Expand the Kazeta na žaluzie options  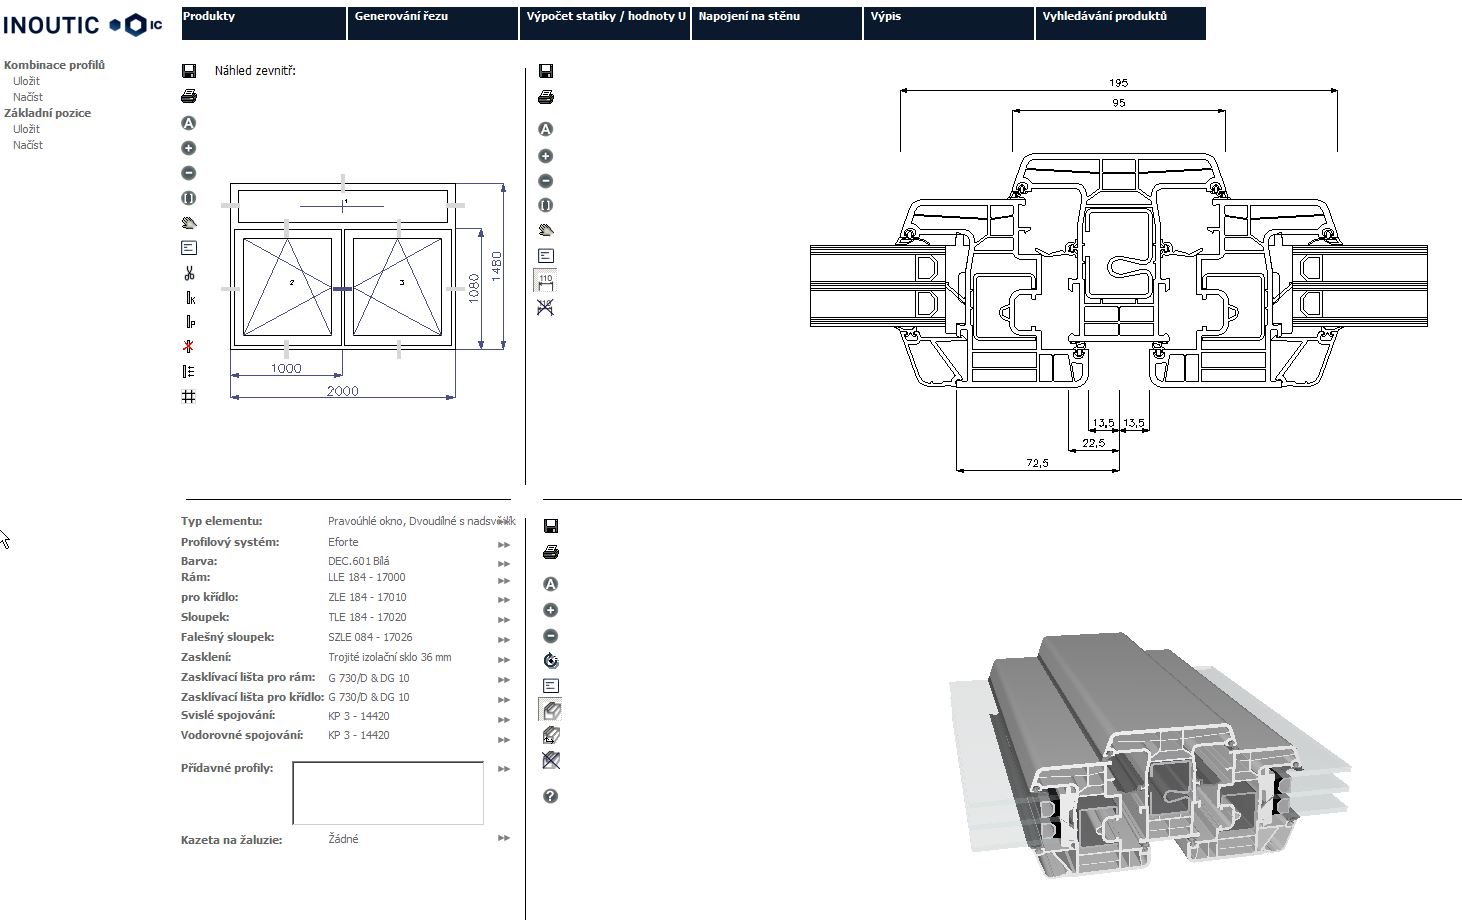(x=504, y=839)
